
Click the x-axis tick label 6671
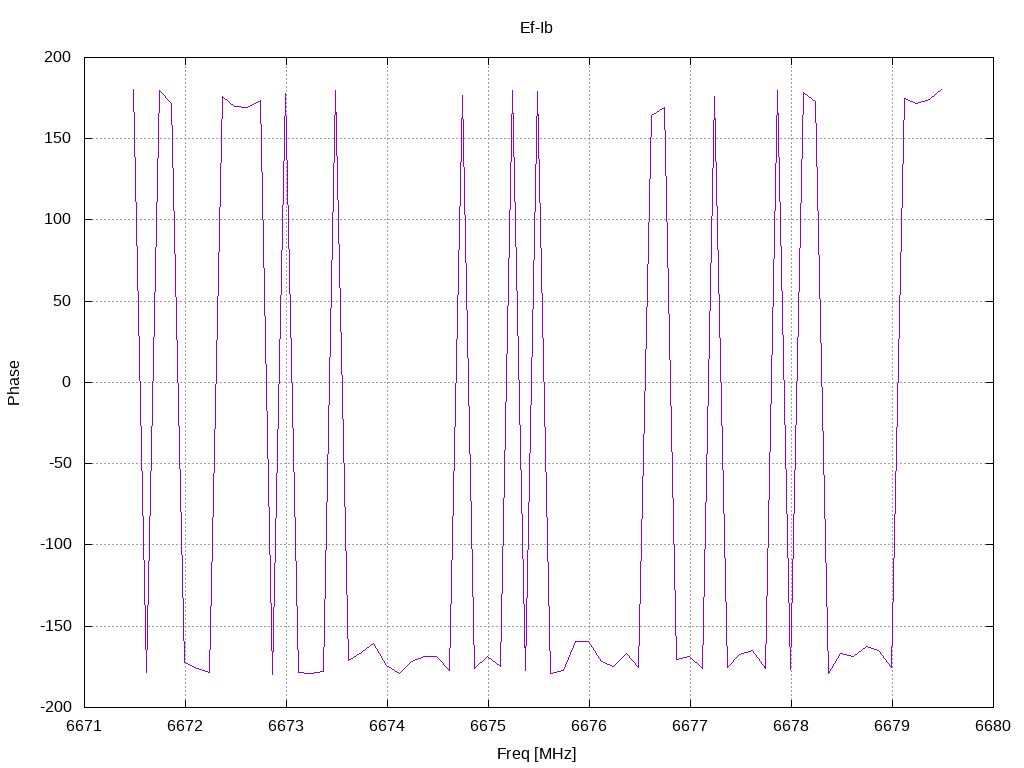click(84, 726)
